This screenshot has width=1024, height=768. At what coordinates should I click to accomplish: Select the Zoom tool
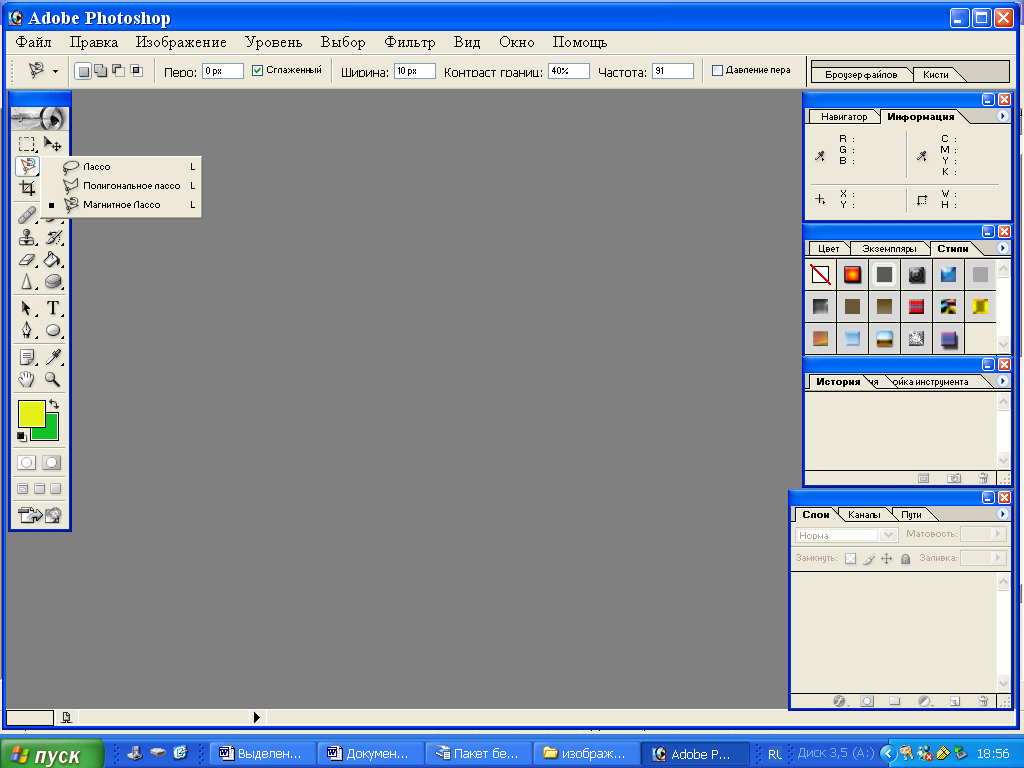tap(54, 379)
